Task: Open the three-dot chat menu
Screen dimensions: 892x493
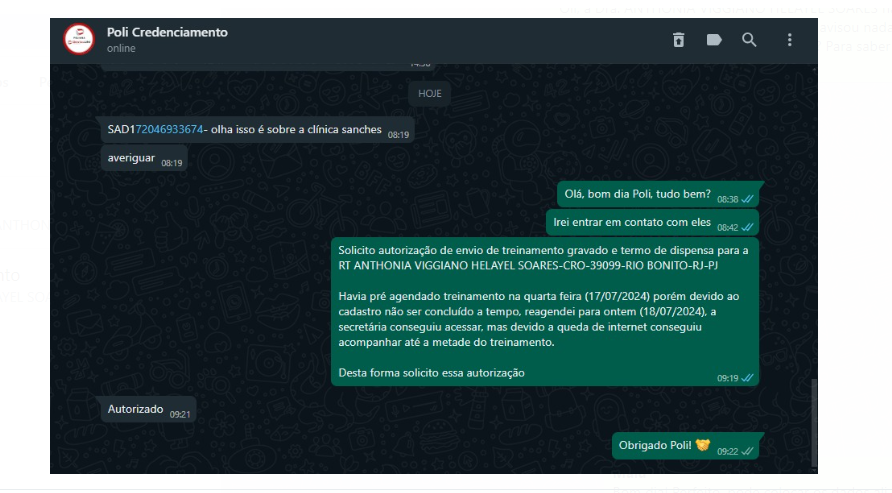Action: (x=789, y=40)
